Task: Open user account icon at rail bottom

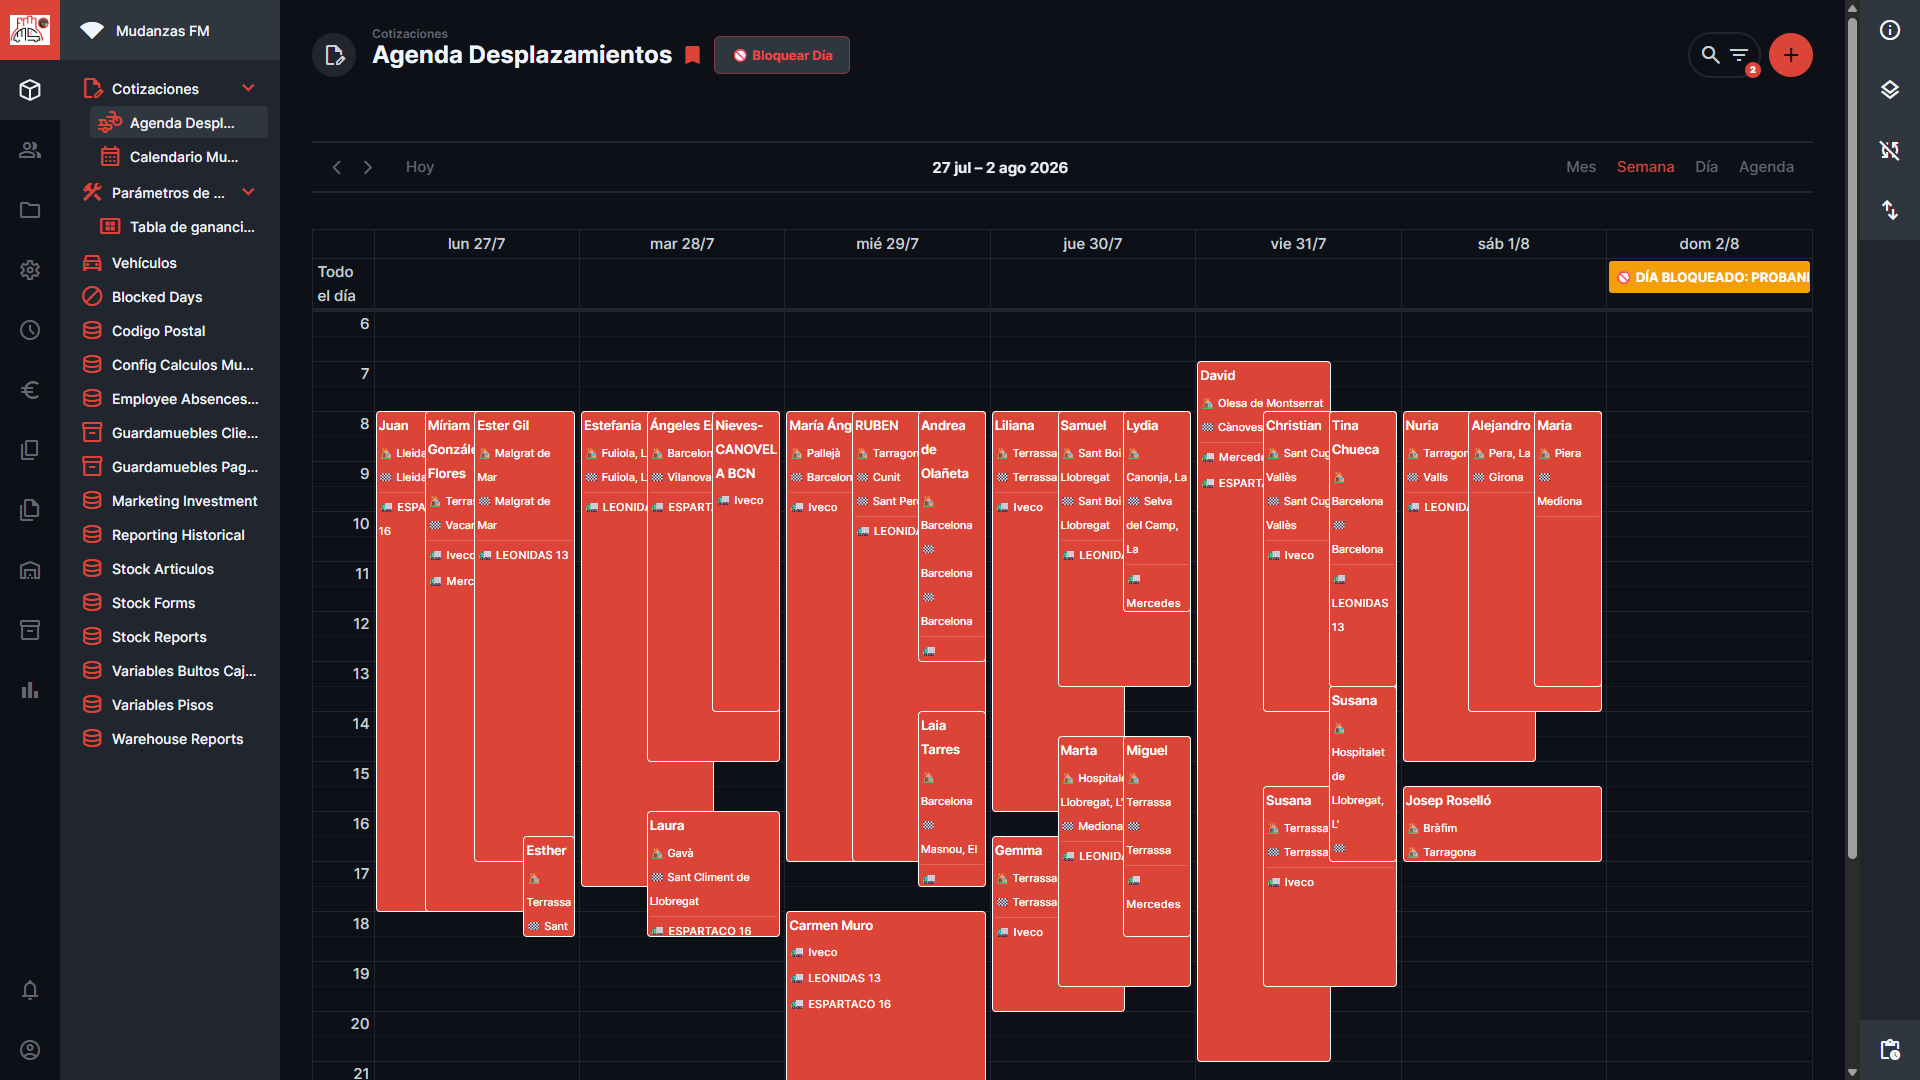Action: (x=30, y=1050)
